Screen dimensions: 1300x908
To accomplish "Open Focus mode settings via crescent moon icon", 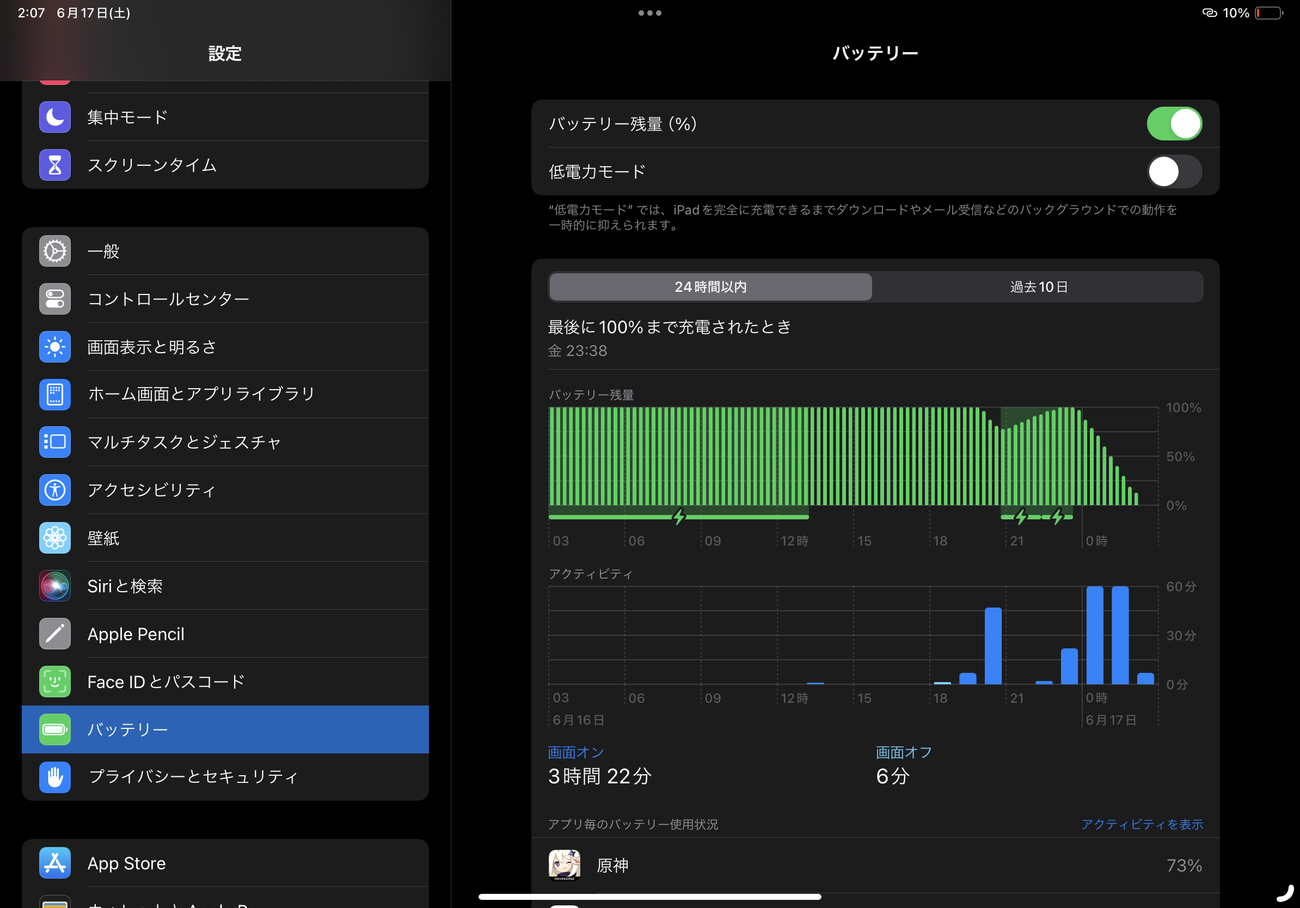I will pyautogui.click(x=54, y=117).
